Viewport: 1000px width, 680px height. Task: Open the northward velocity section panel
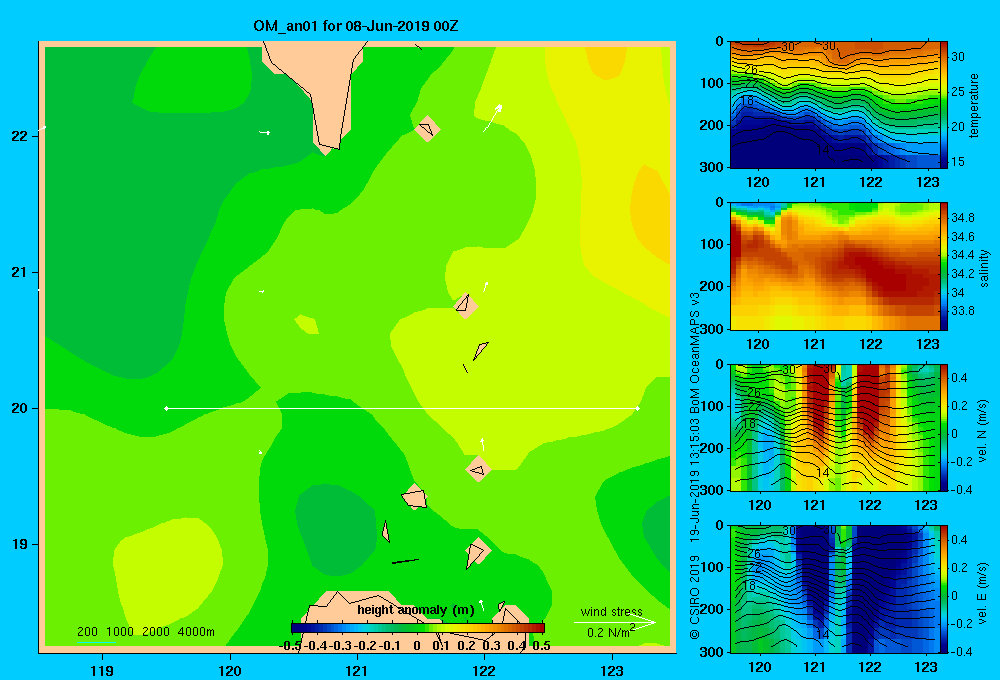[x=835, y=427]
